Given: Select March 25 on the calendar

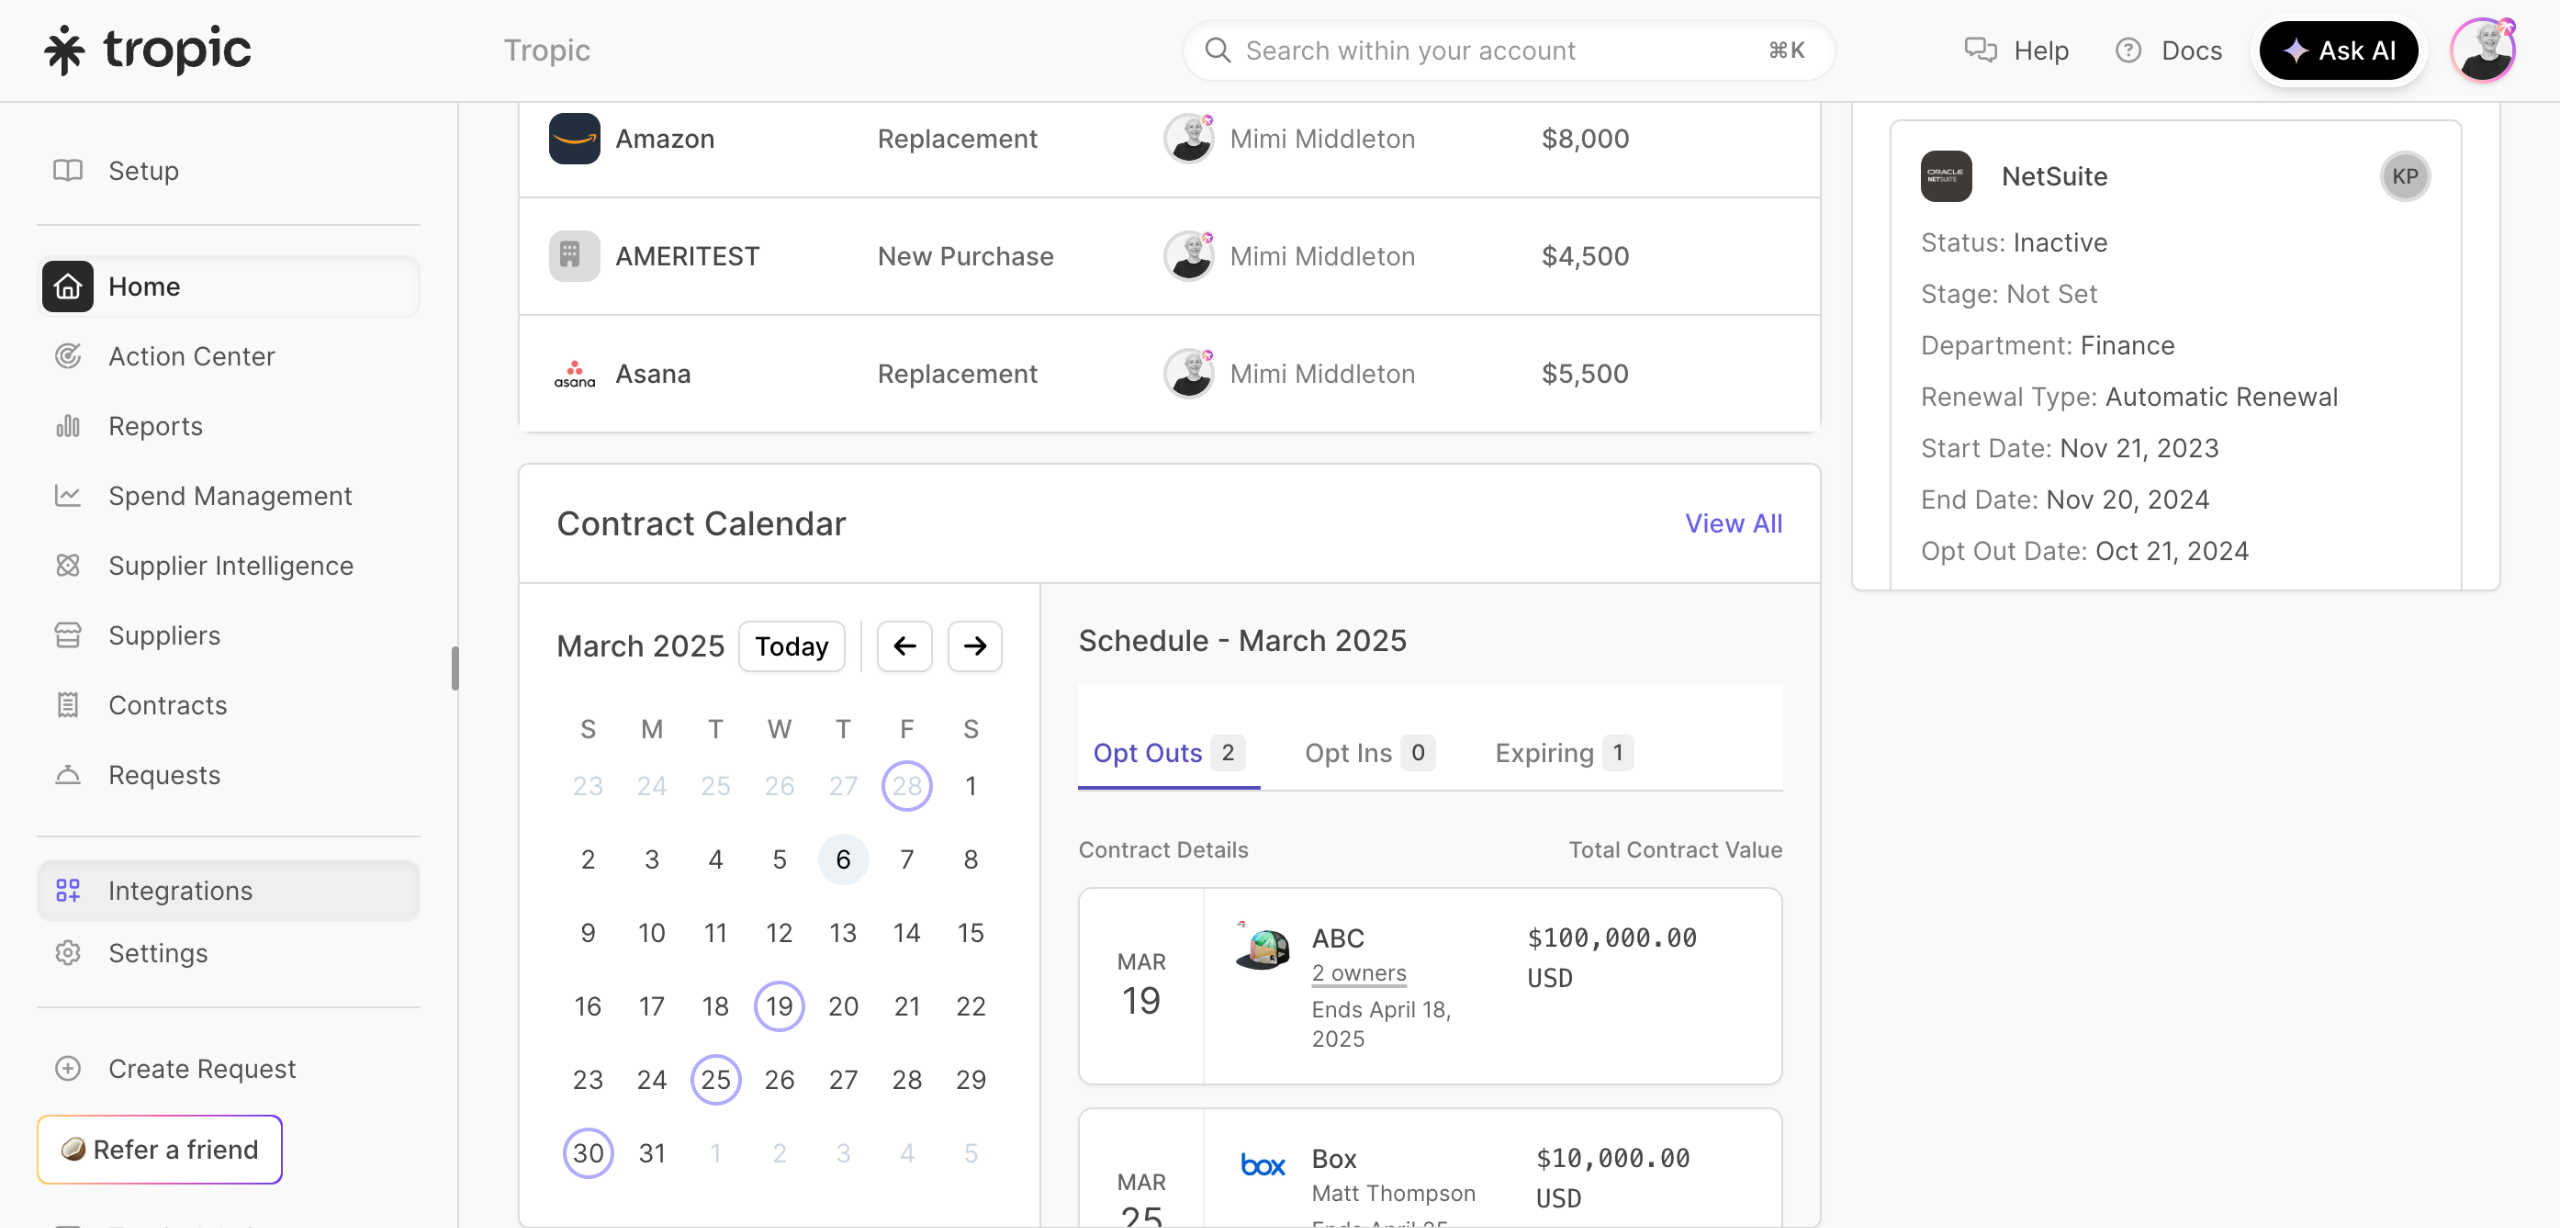Looking at the screenshot, I should [x=715, y=1080].
